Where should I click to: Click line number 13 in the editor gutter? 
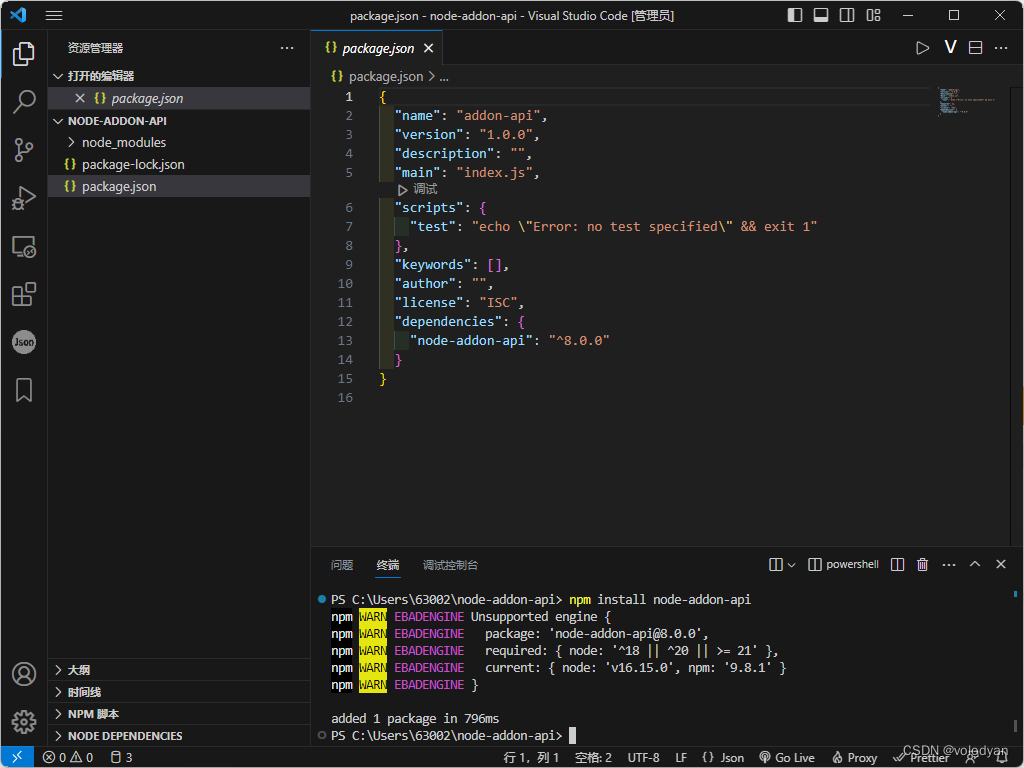(x=345, y=340)
